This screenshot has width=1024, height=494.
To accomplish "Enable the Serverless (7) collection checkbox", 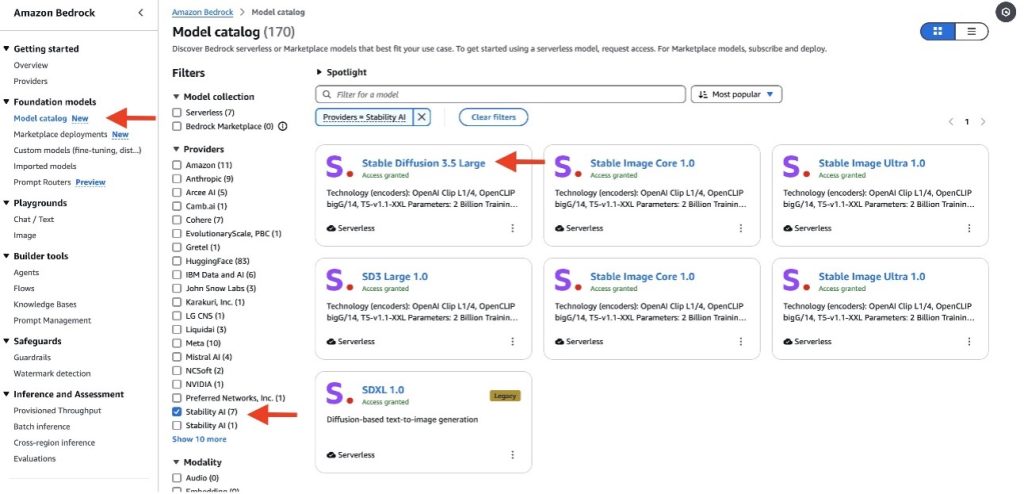I will pyautogui.click(x=177, y=112).
